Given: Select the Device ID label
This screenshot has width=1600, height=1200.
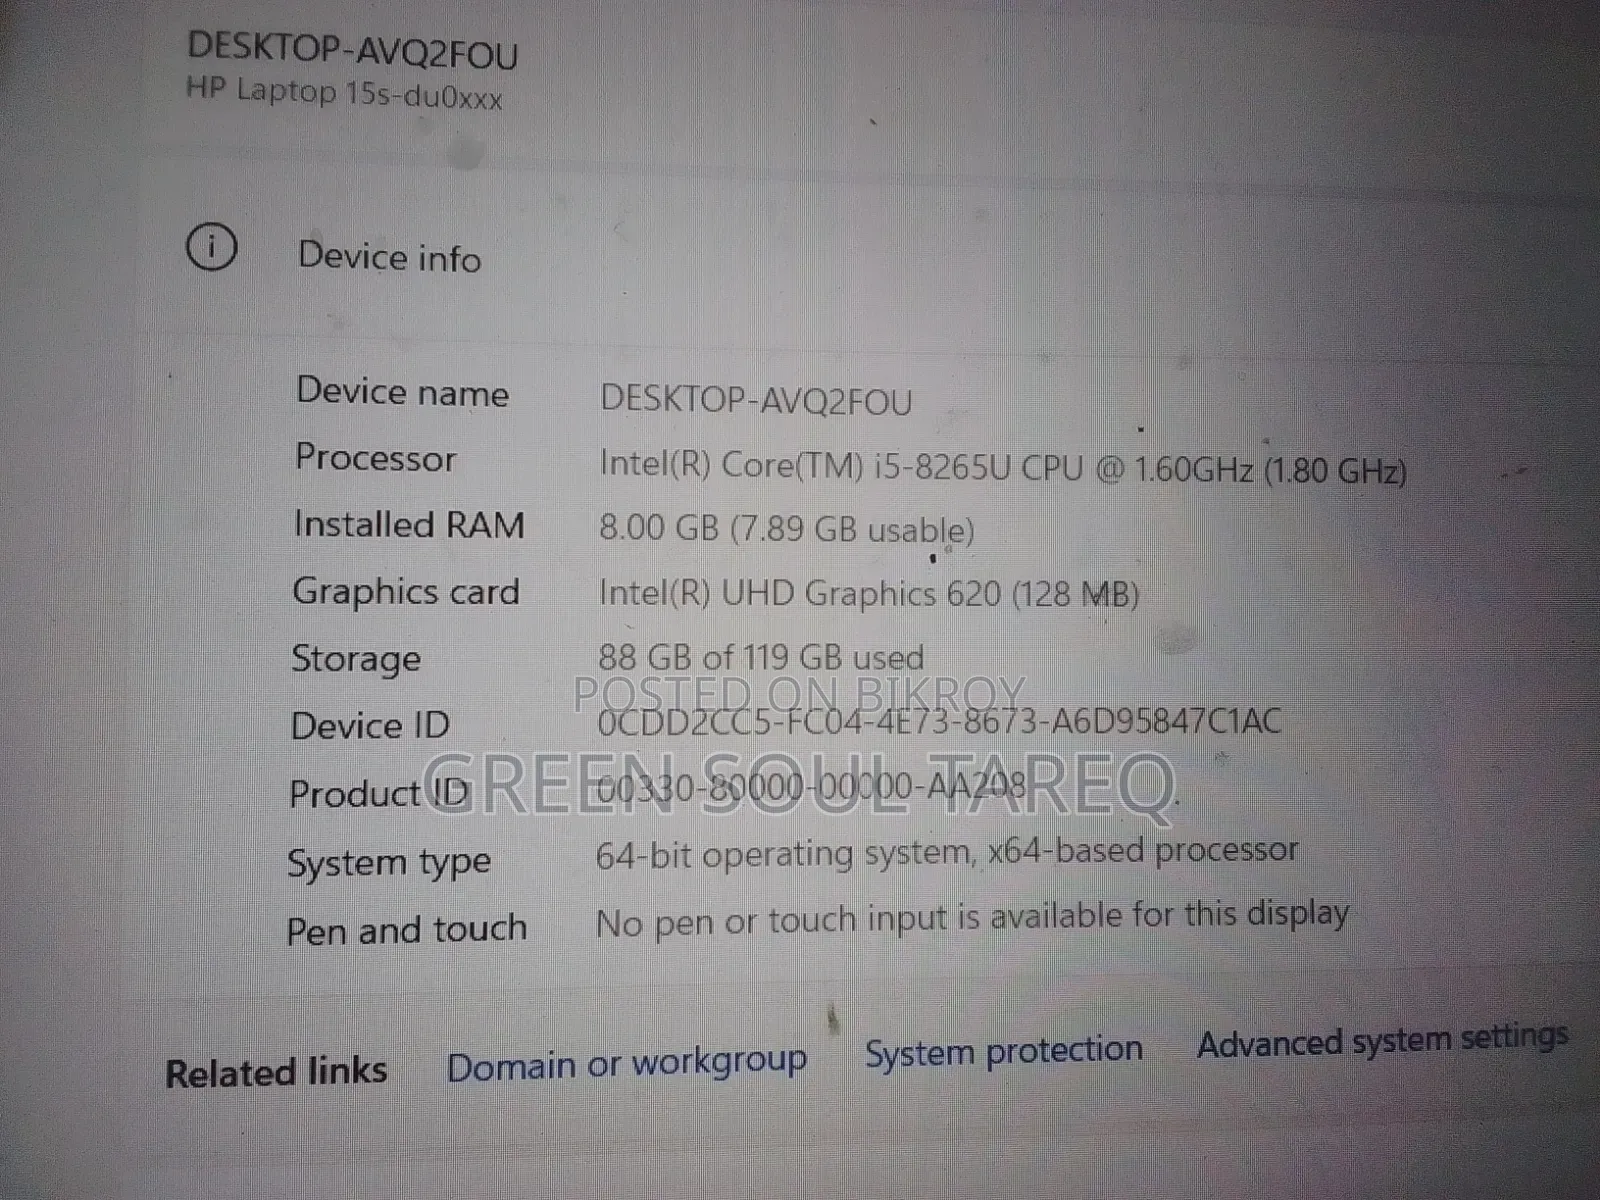Looking at the screenshot, I should tap(370, 725).
